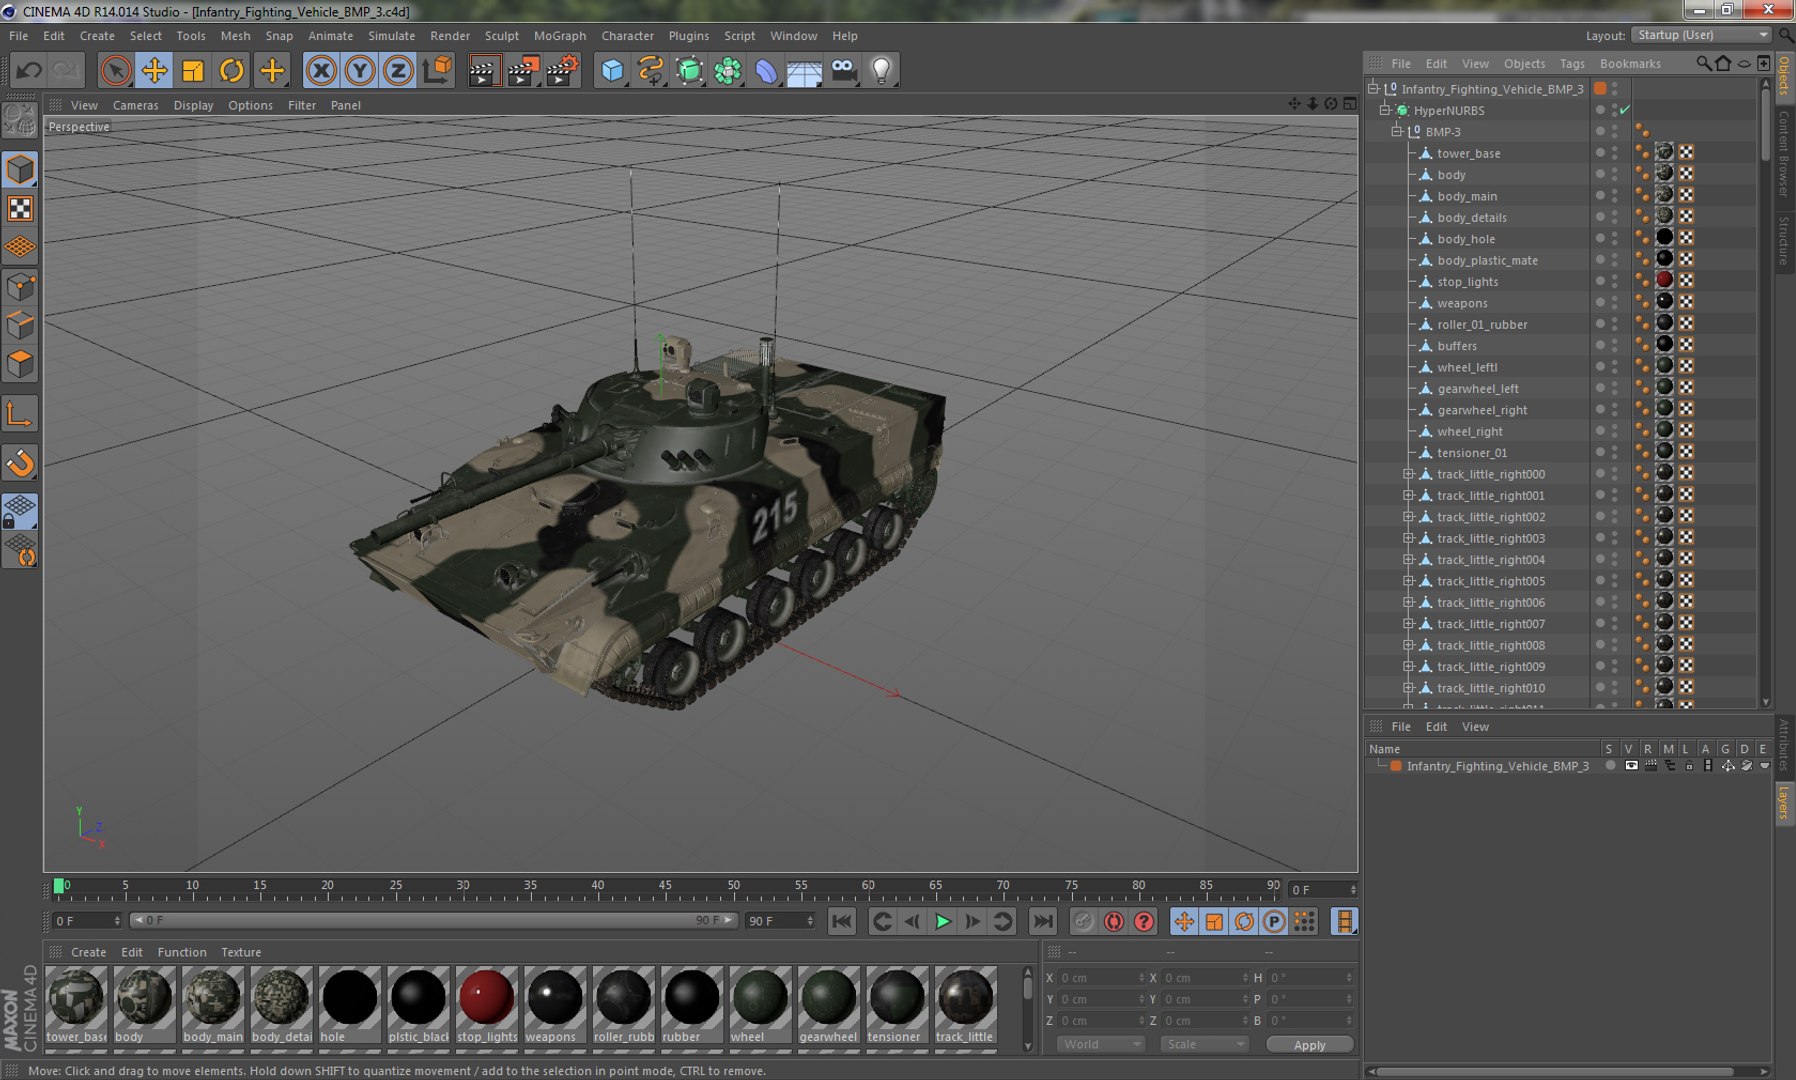Viewport: 1796px width, 1080px height.
Task: Activate the Rotate tool in top toolbar
Action: [x=232, y=70]
